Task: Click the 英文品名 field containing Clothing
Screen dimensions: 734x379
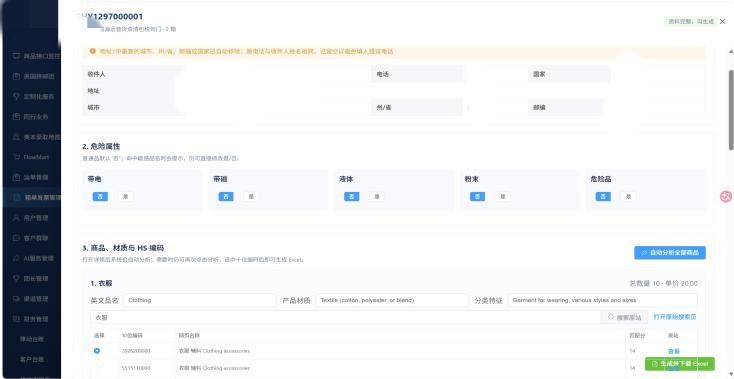Action: 200,300
